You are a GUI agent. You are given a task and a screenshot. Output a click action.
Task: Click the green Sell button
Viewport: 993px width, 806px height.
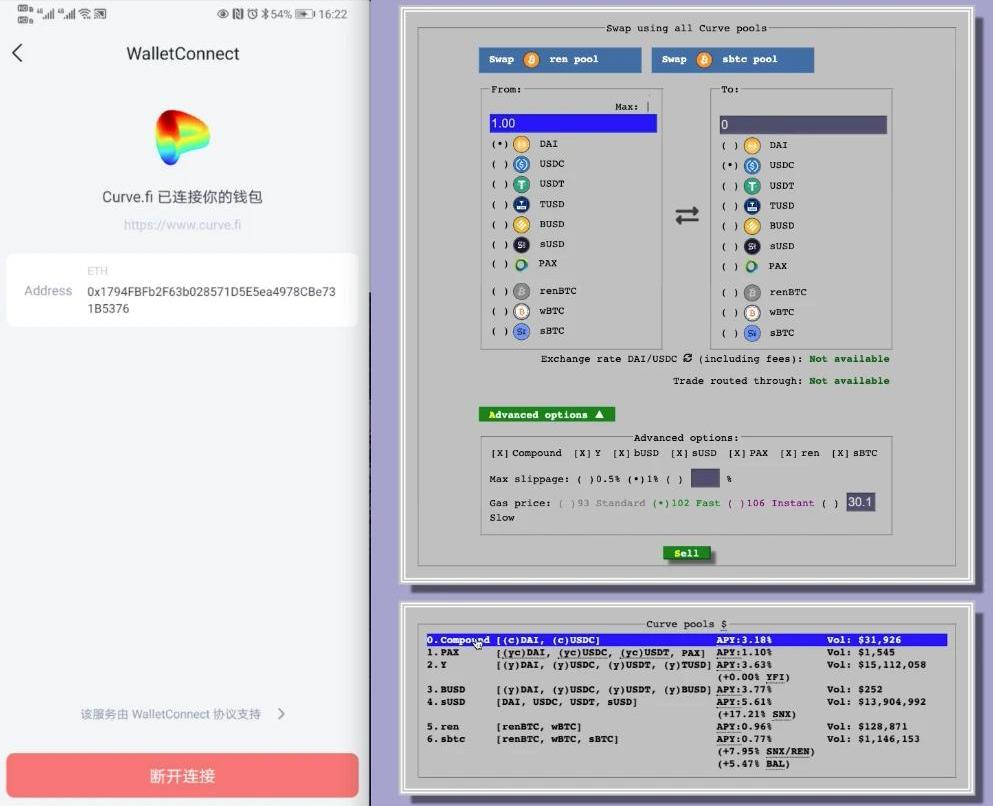pyautogui.click(x=686, y=553)
